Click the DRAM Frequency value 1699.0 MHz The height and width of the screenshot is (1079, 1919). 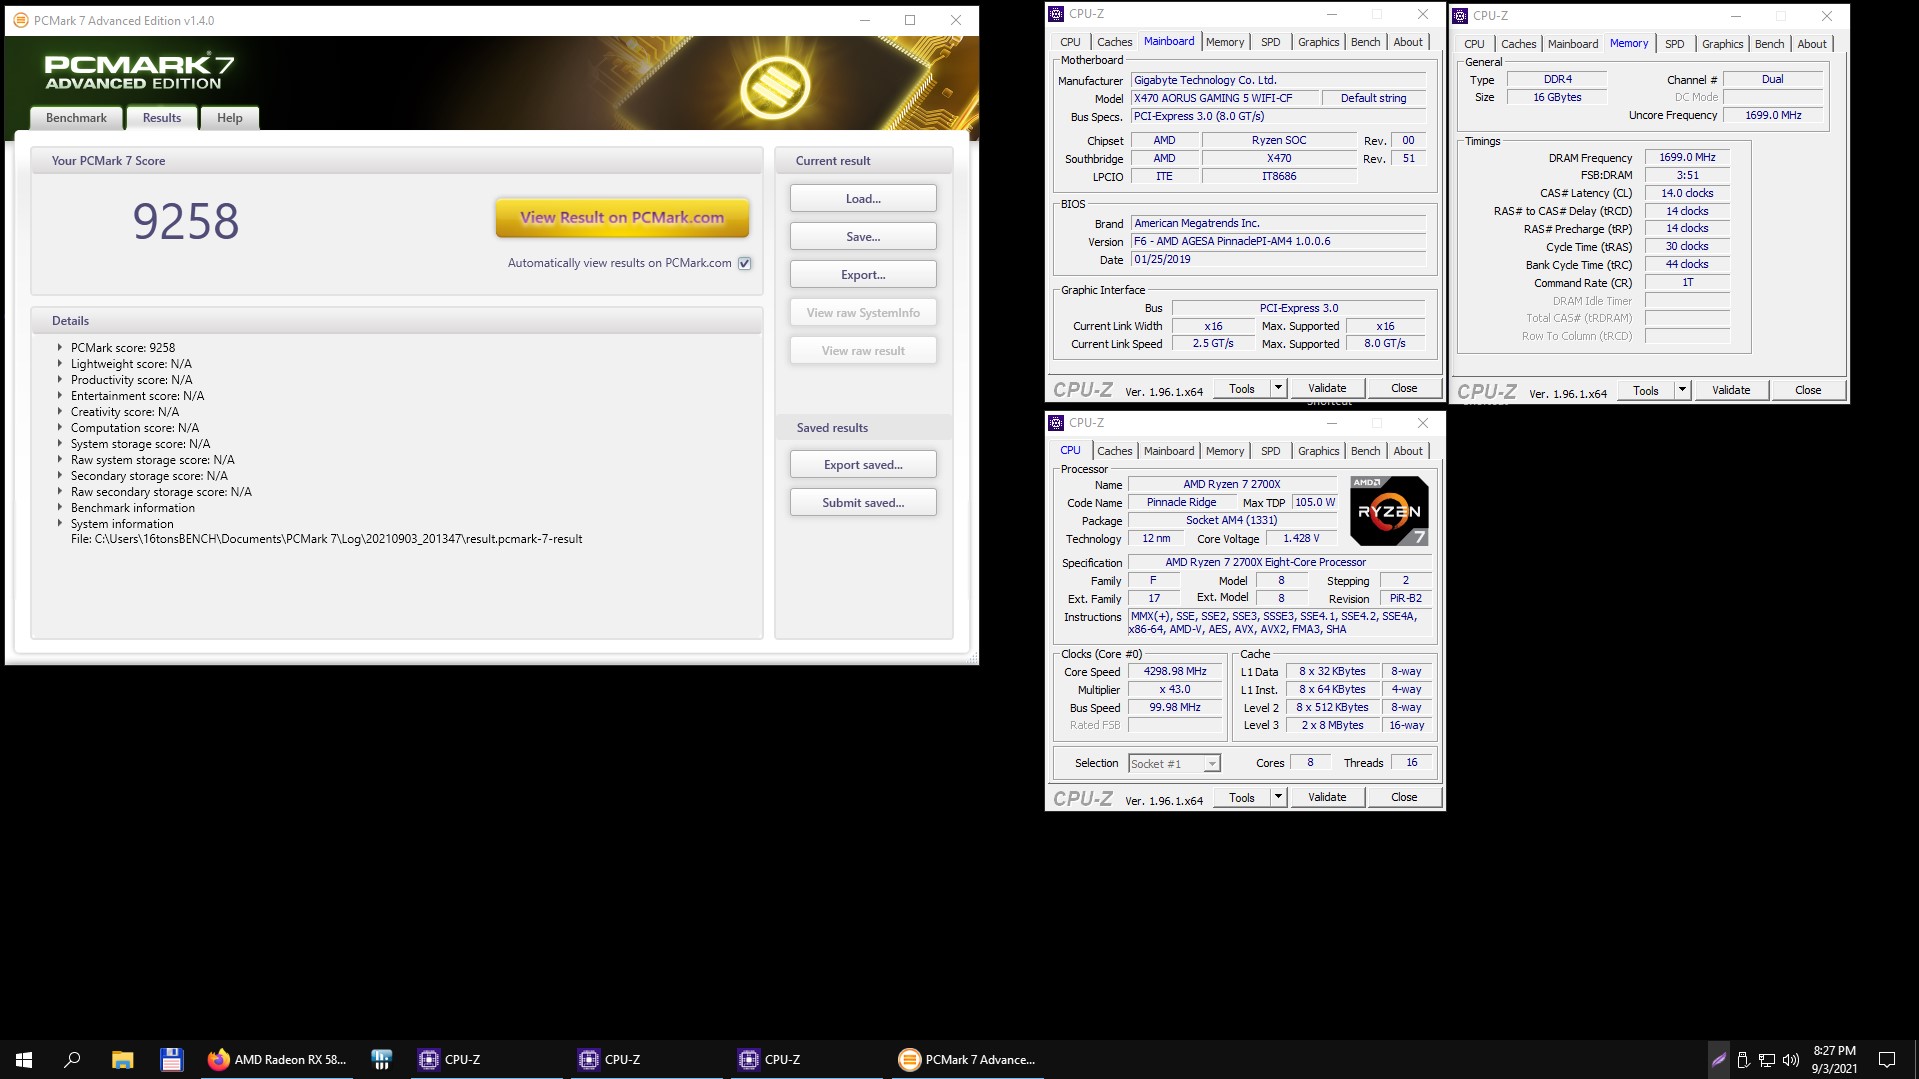coord(1687,157)
